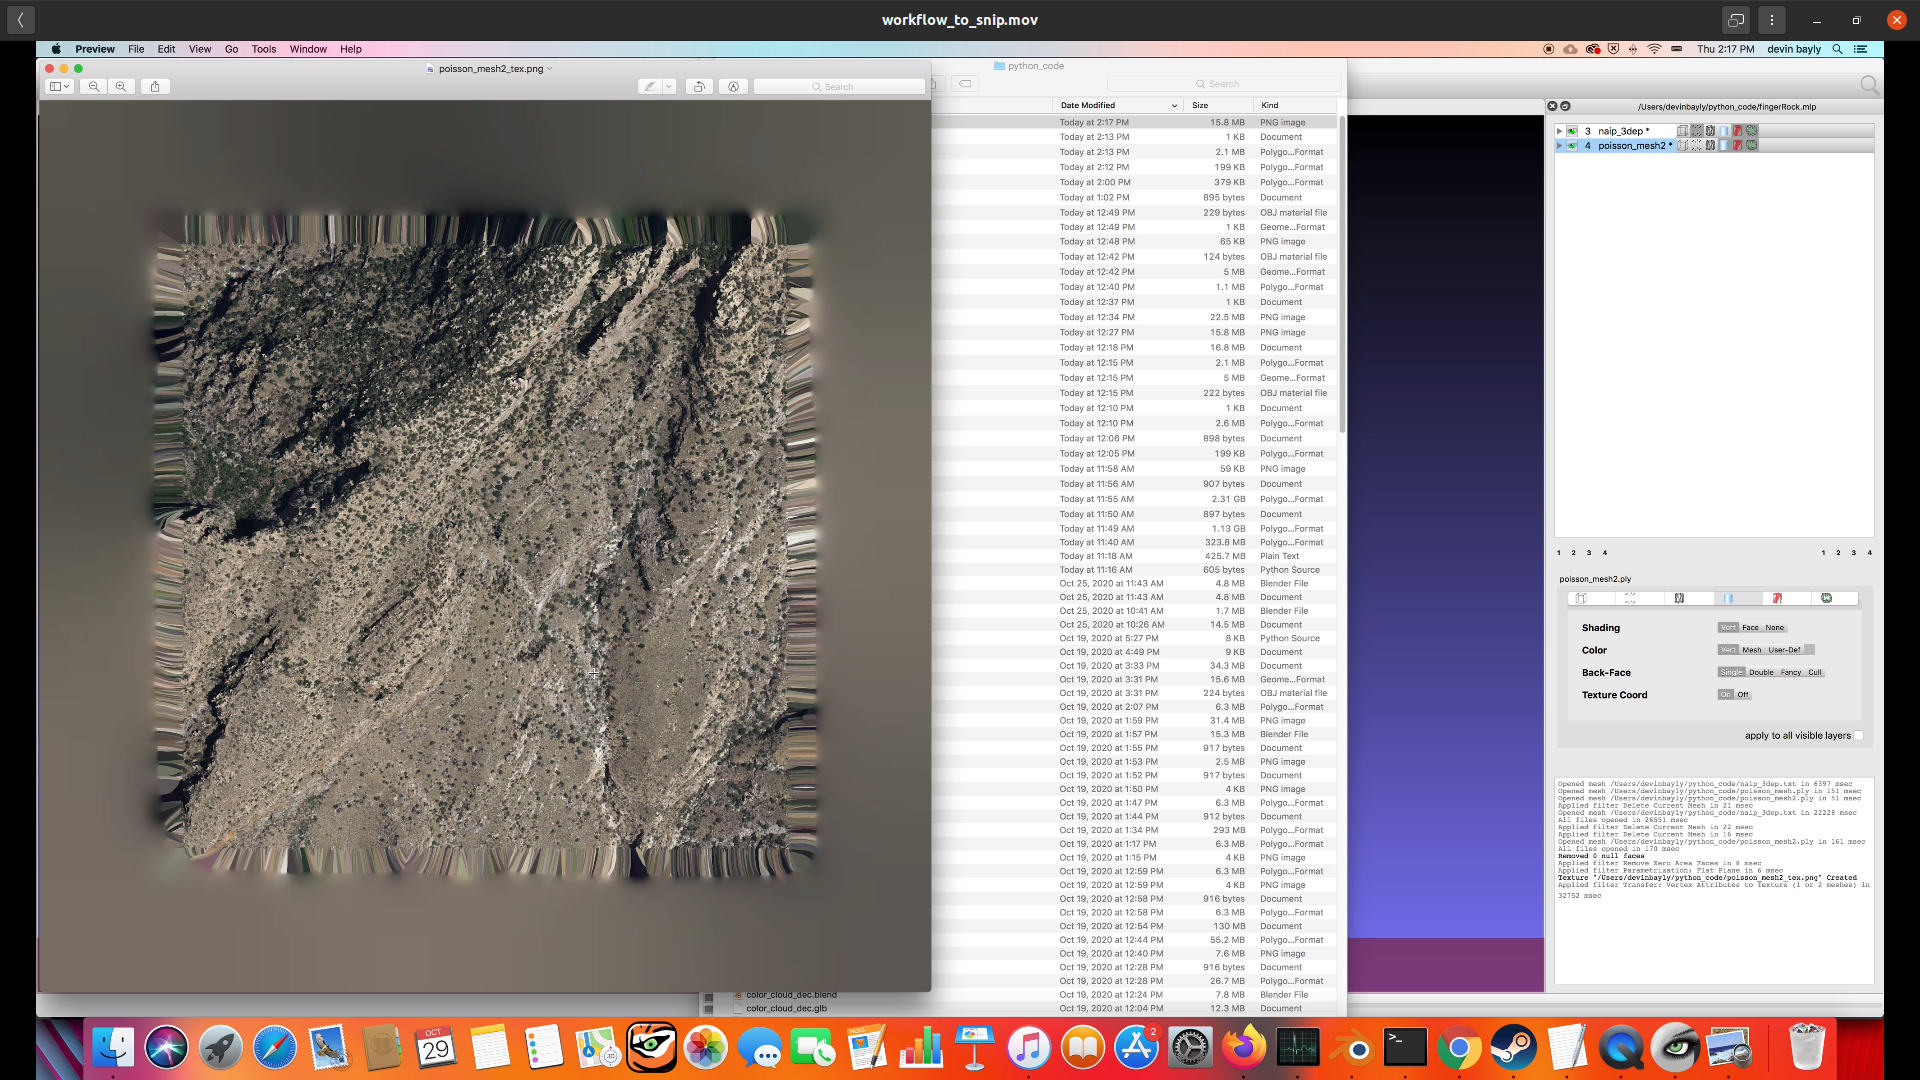Select color_cloud_dec.glb file in Finder
This screenshot has height=1080, width=1920.
point(786,1008)
